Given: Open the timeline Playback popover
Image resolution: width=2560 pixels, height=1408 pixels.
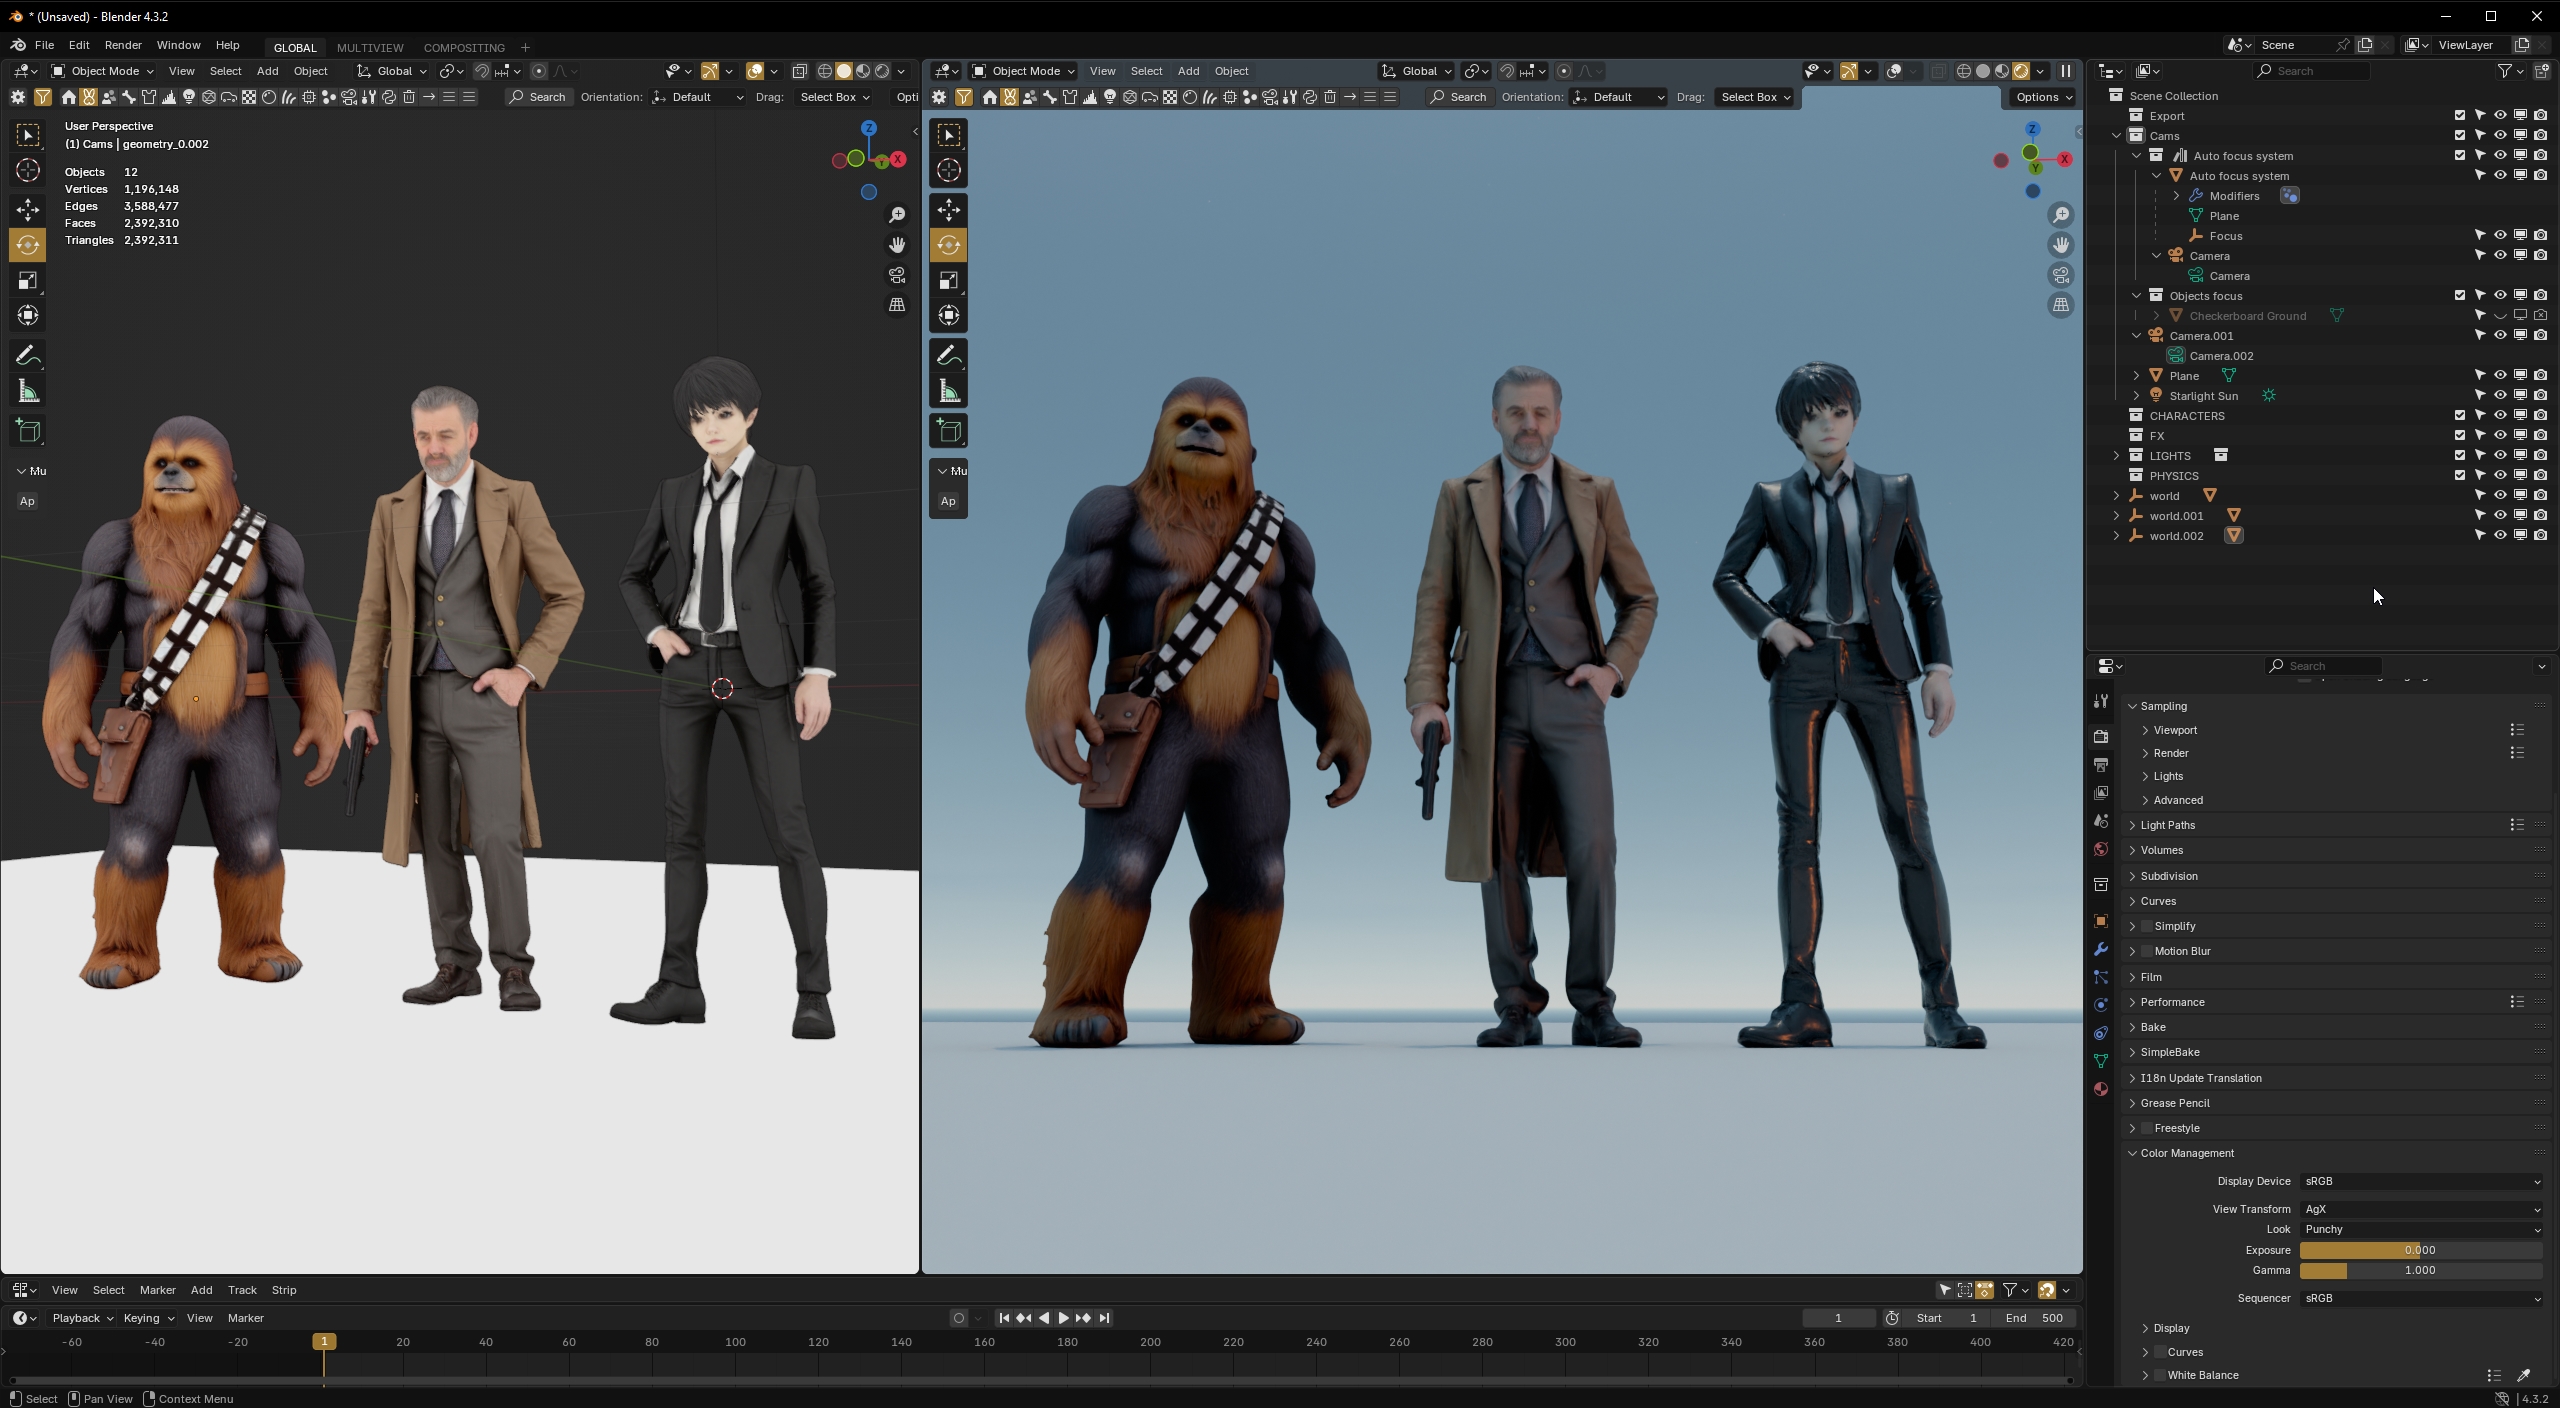Looking at the screenshot, I should click(x=82, y=1319).
